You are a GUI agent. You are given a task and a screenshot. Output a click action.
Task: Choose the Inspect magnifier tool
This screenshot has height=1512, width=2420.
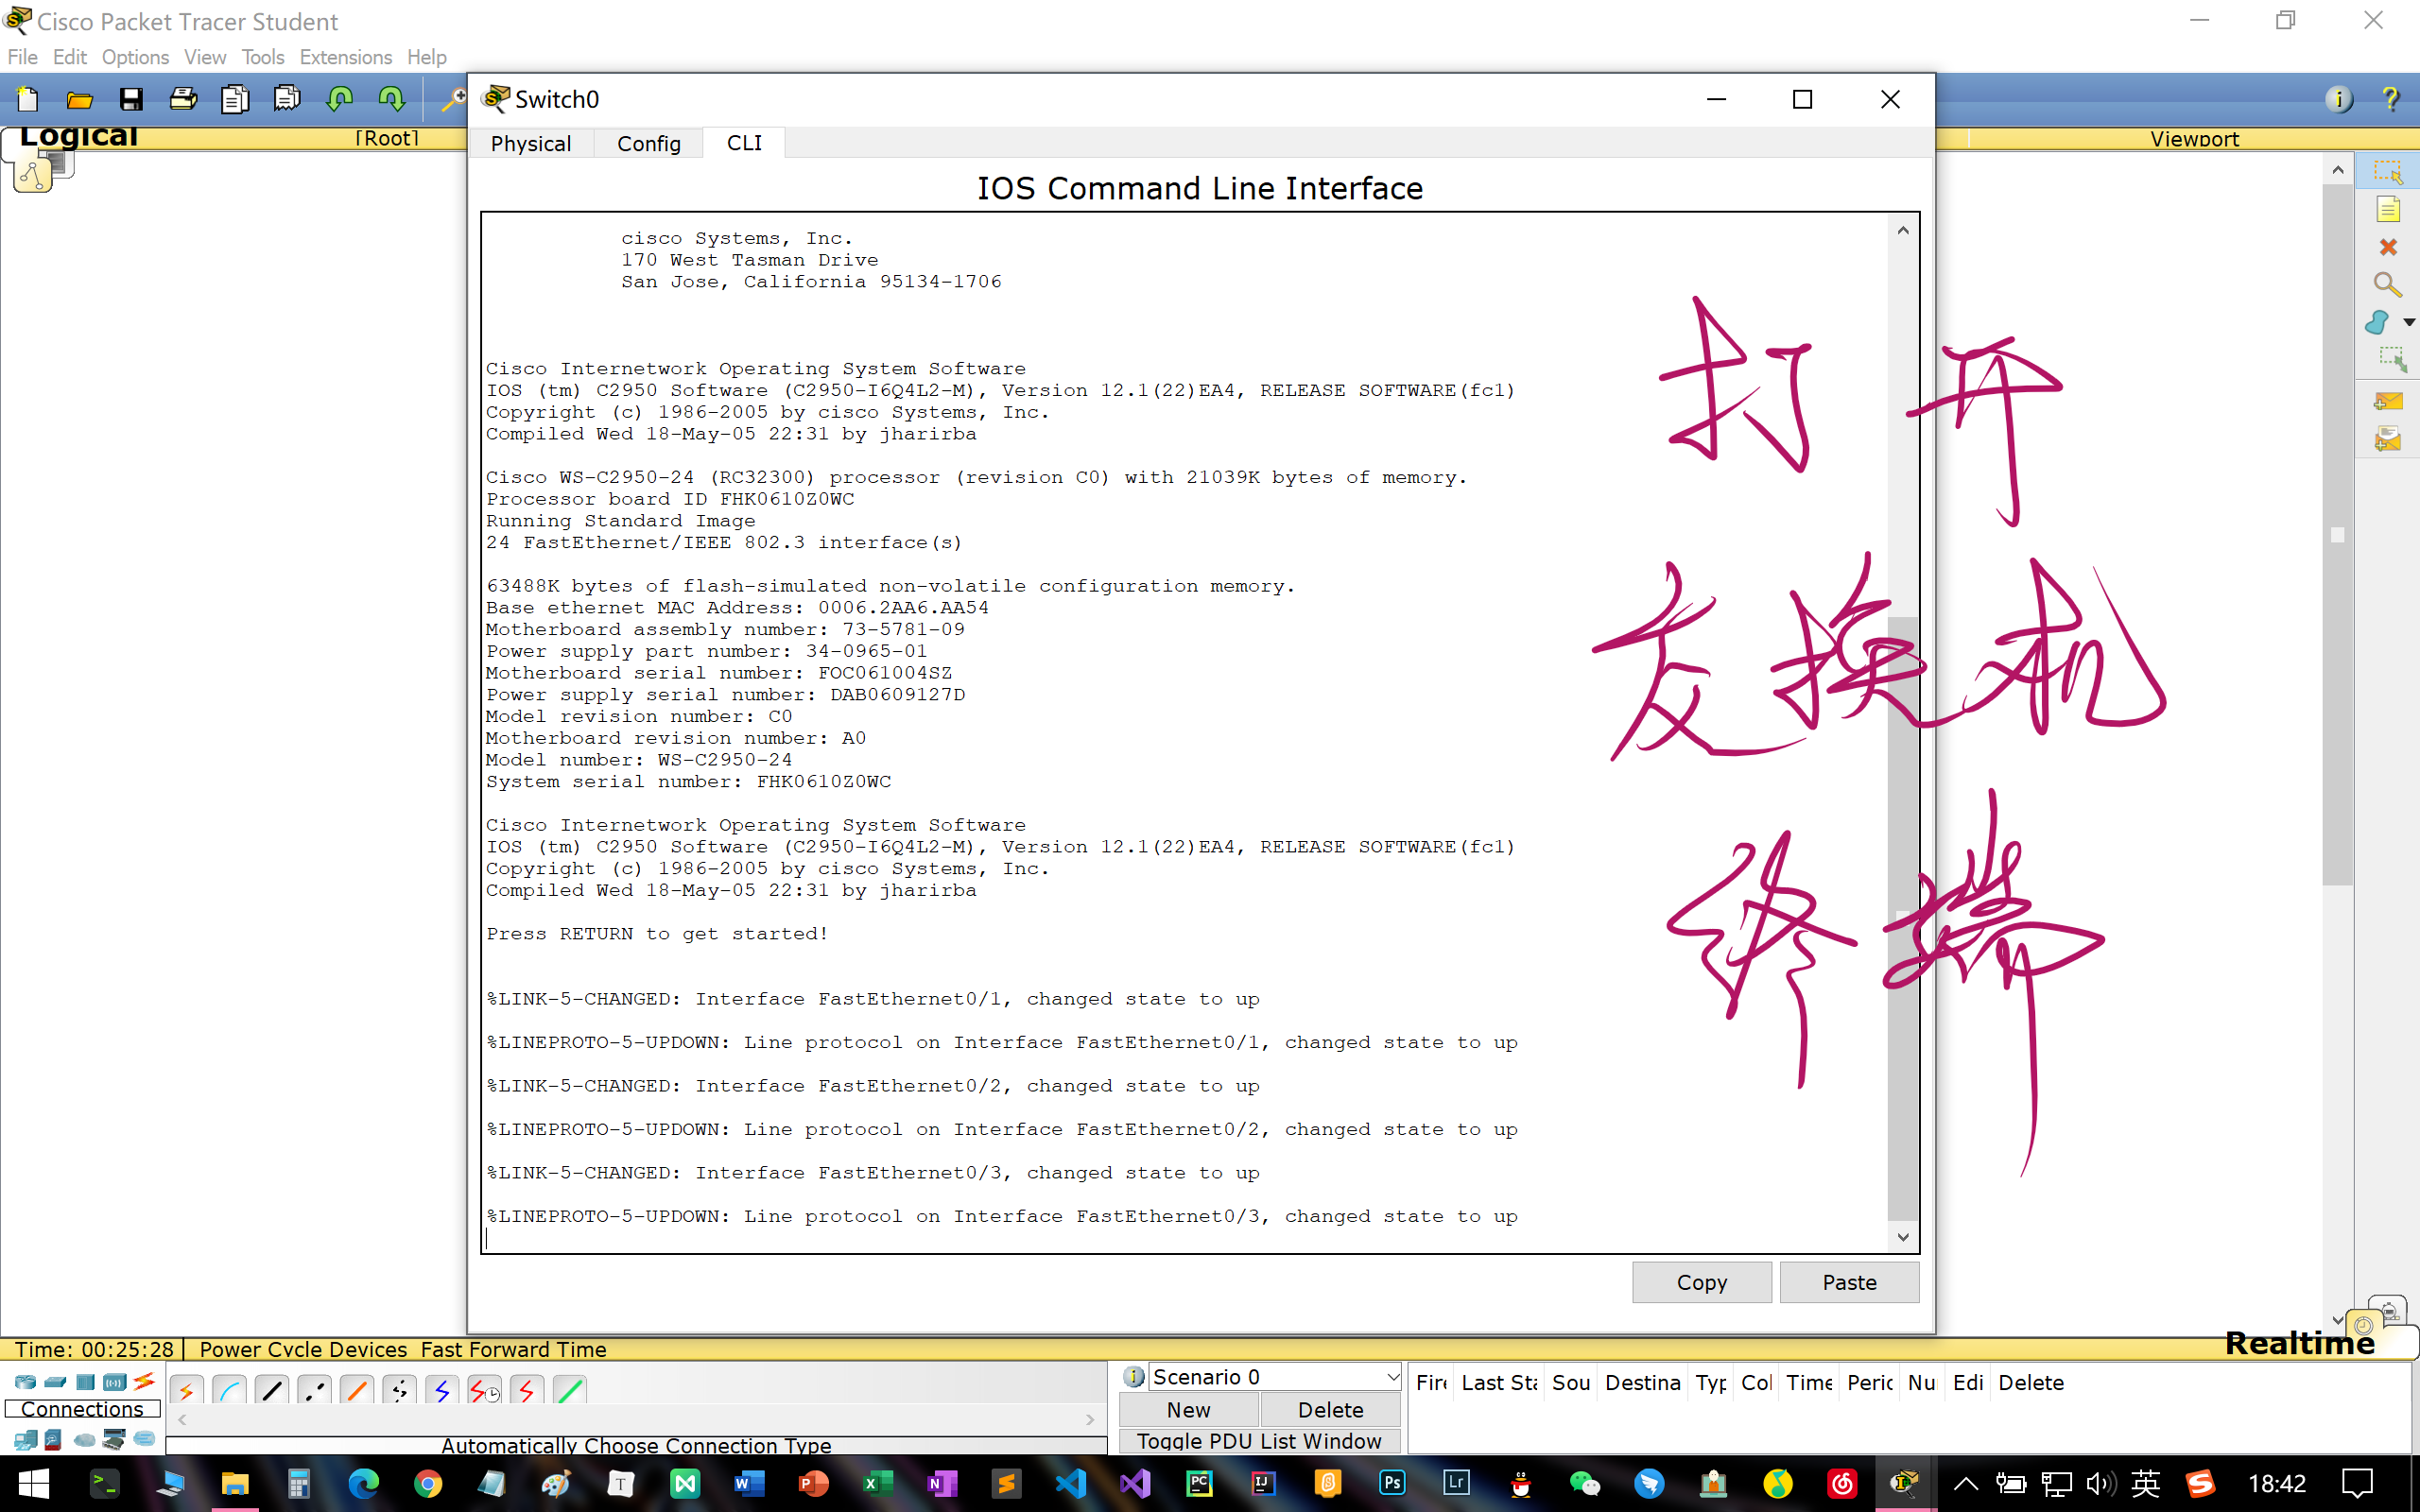(x=2388, y=285)
